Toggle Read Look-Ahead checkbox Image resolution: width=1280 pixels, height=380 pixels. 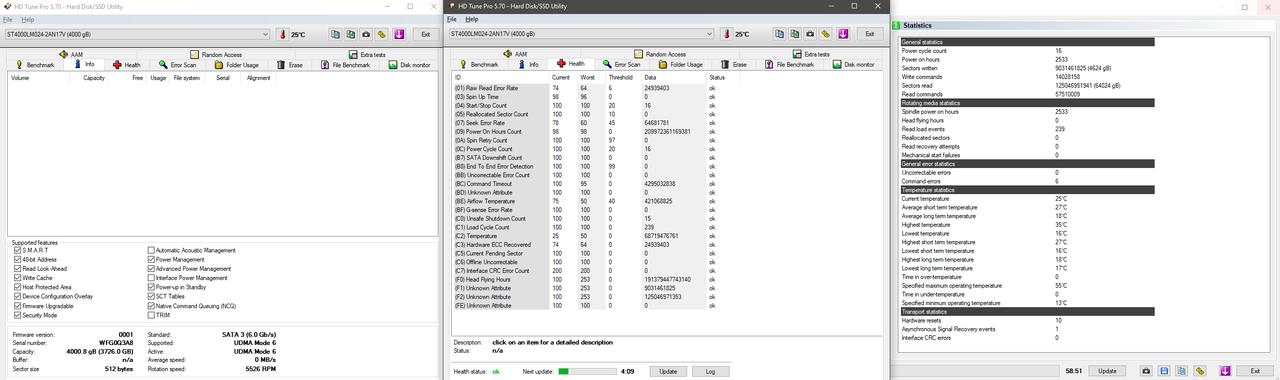(x=17, y=268)
